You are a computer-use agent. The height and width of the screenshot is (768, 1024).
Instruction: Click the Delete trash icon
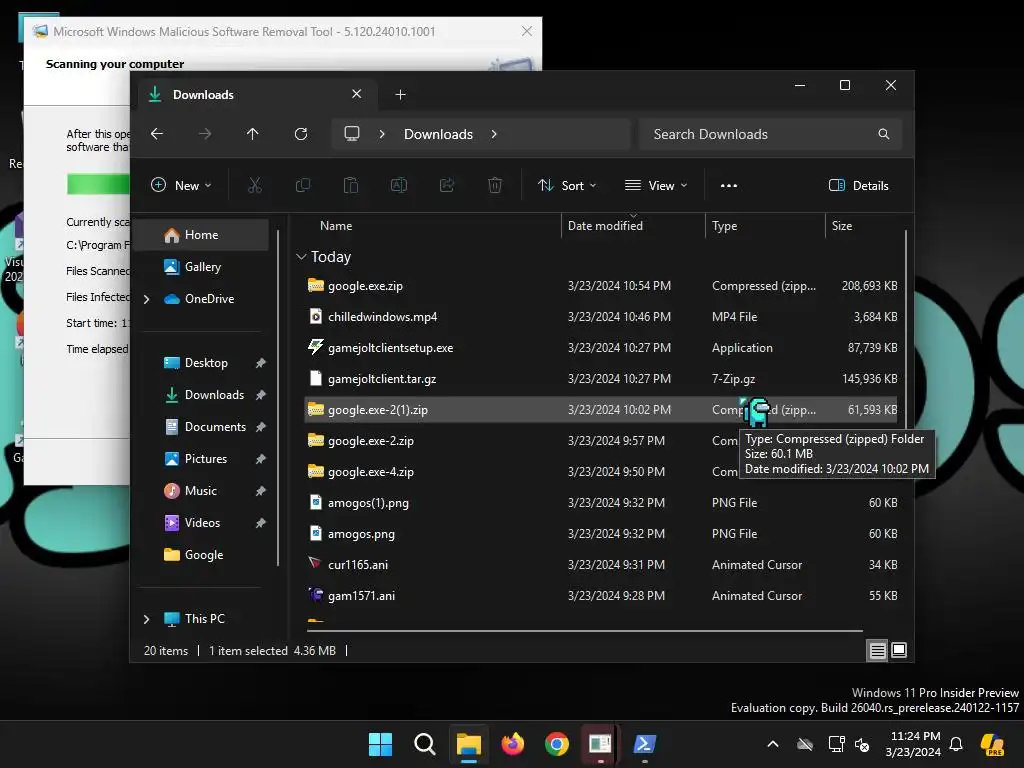[x=495, y=185]
